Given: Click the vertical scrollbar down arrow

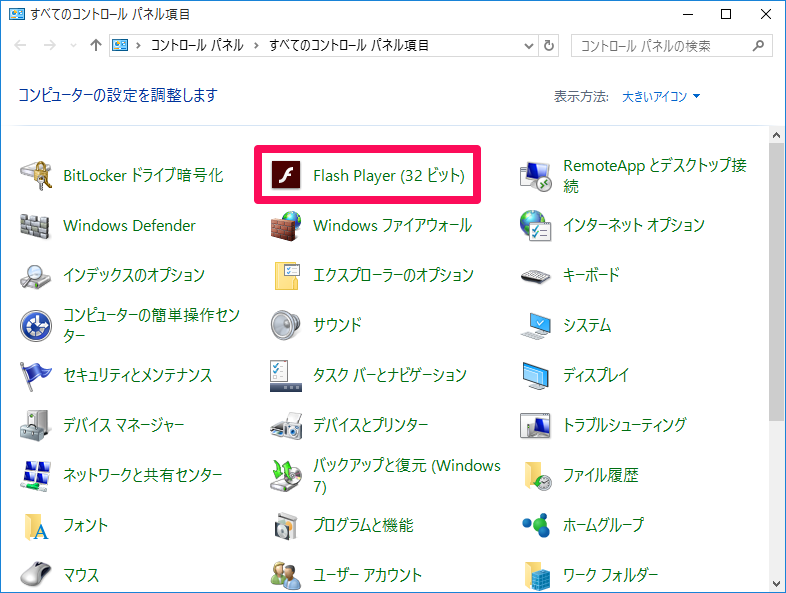Looking at the screenshot, I should [x=776, y=584].
